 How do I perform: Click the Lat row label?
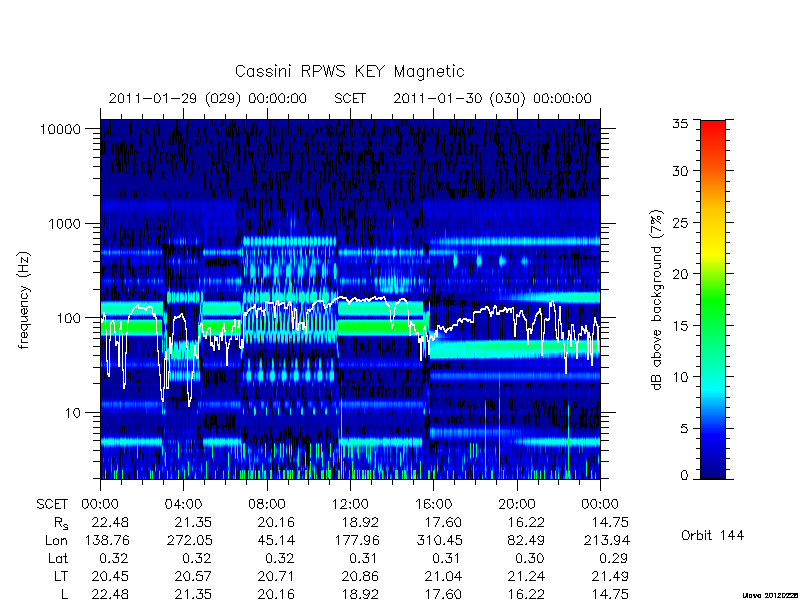(58, 559)
